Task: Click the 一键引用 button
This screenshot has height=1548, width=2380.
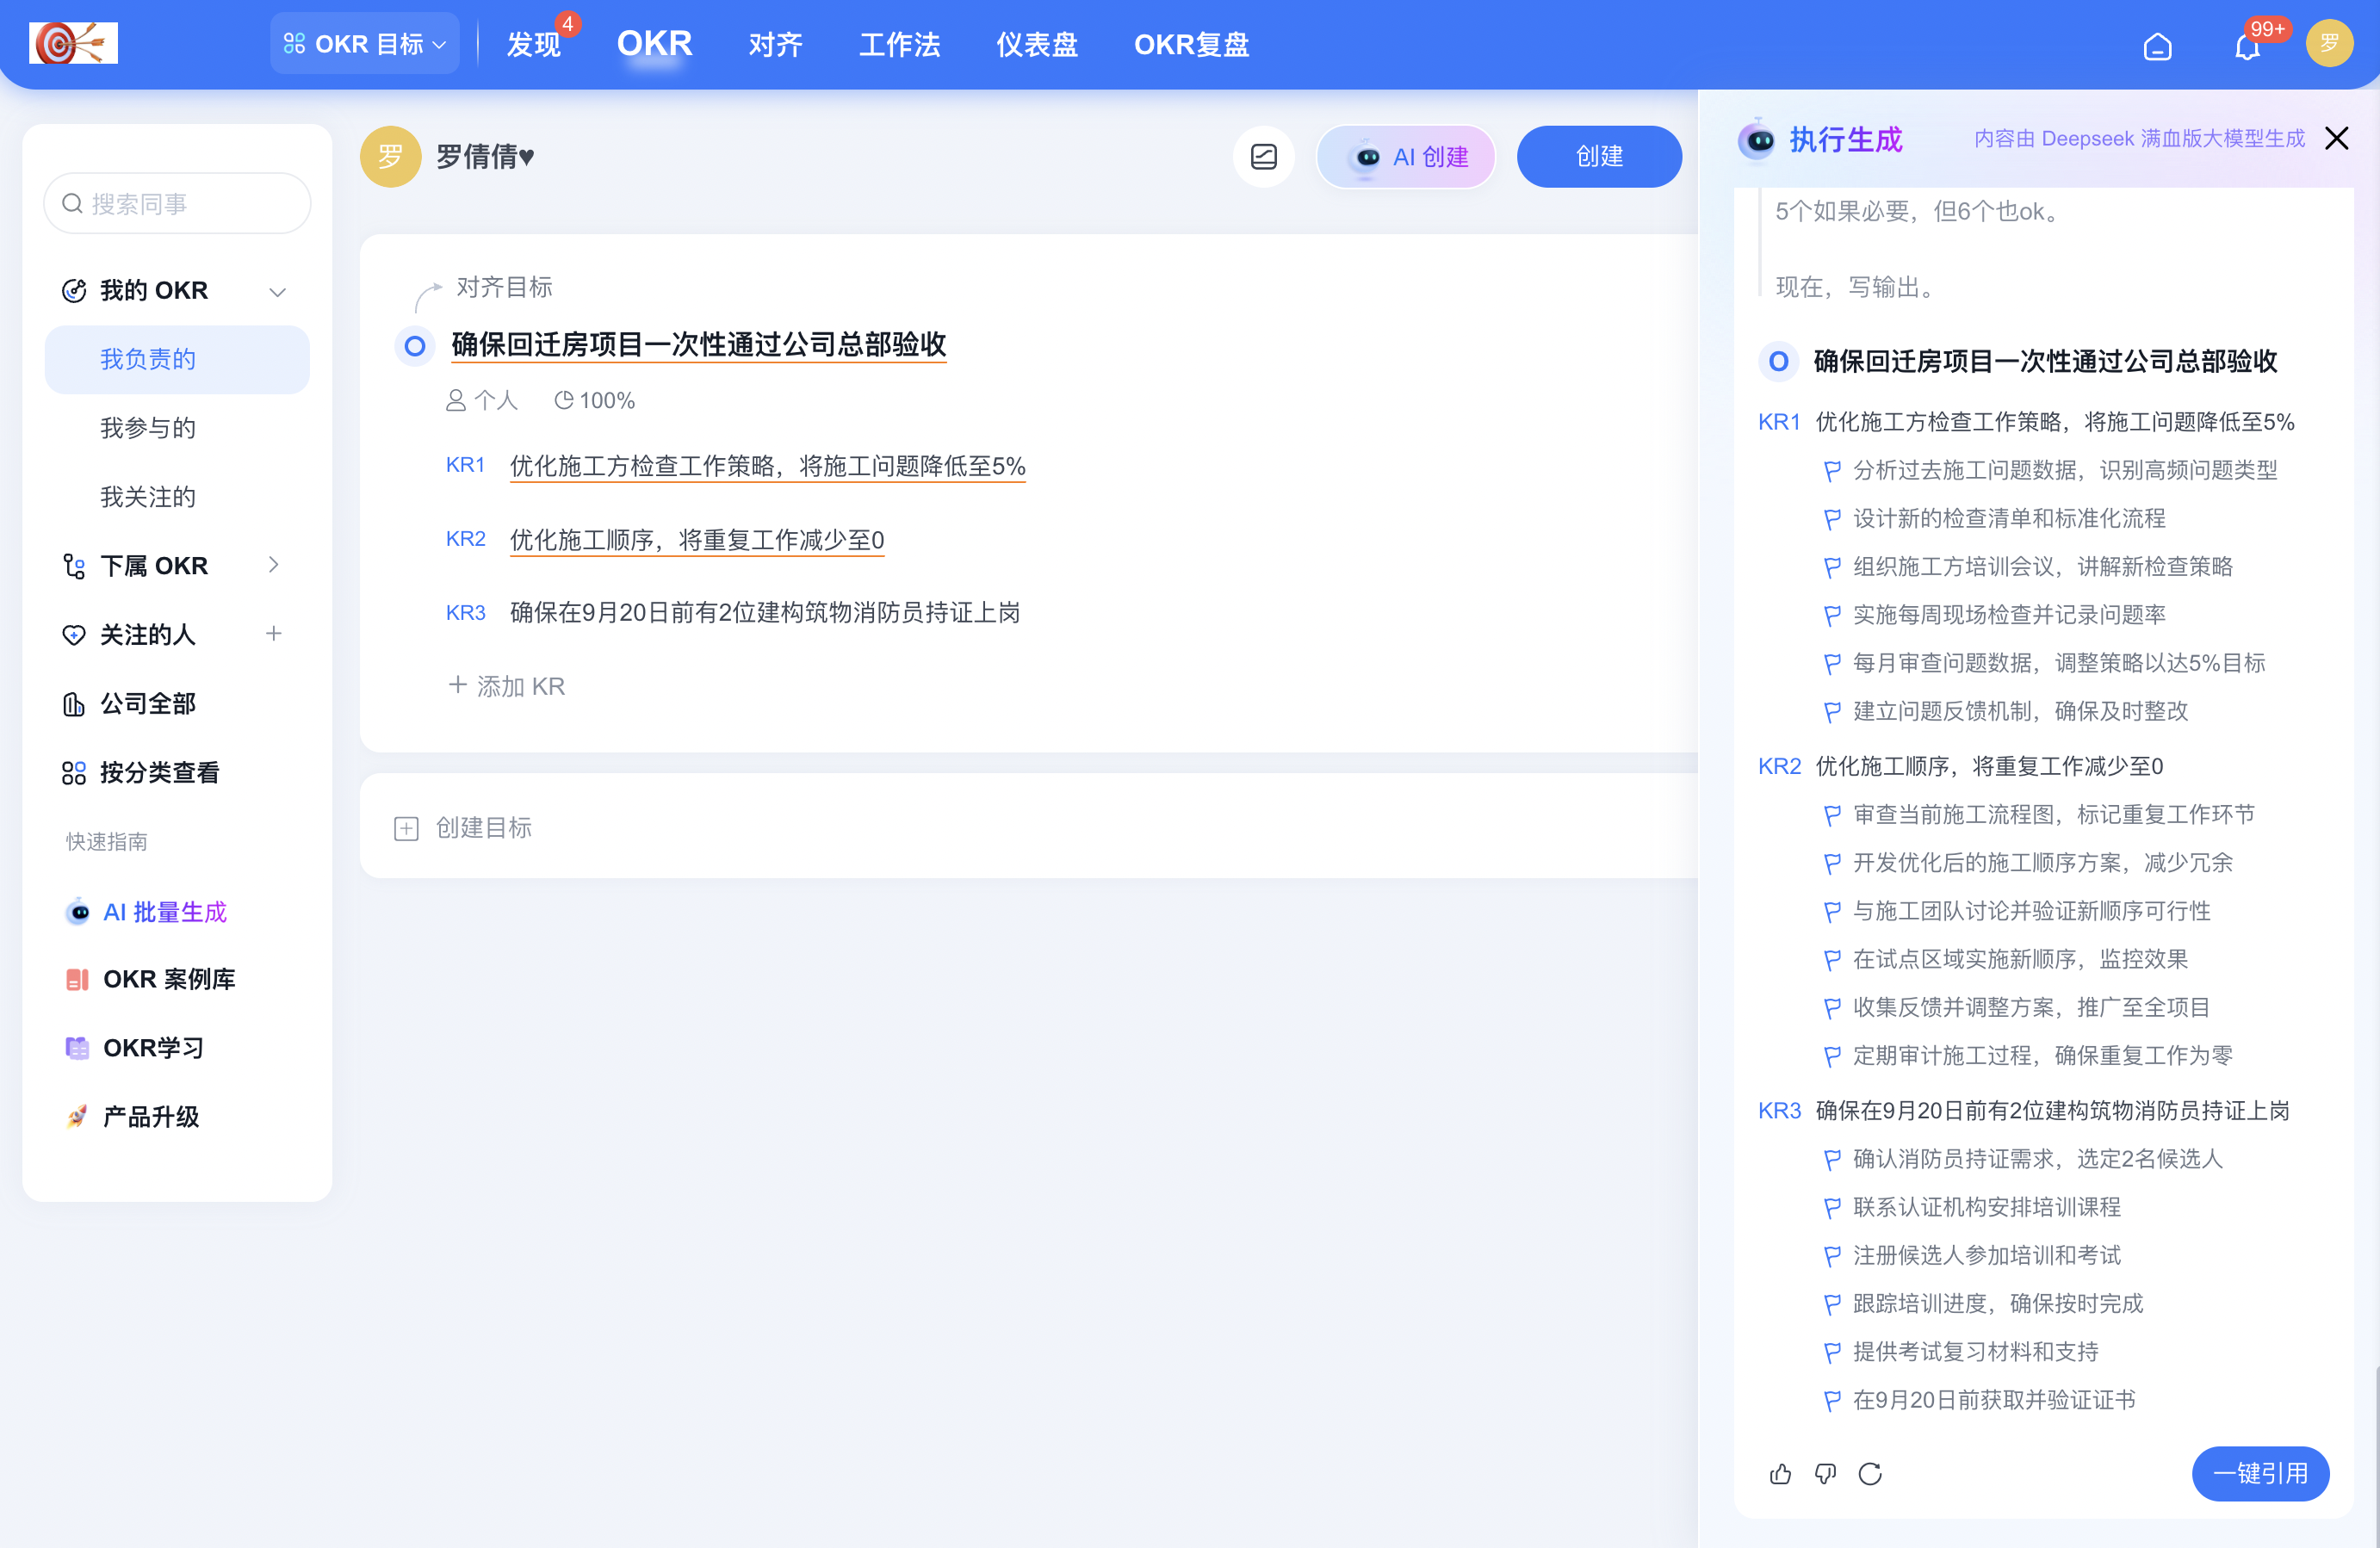Action: coord(2260,1473)
